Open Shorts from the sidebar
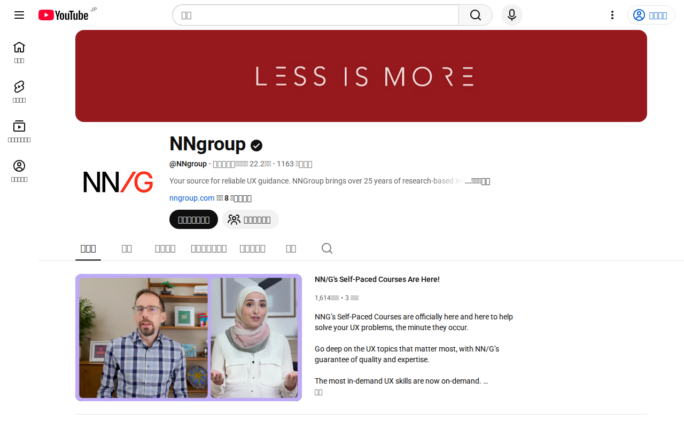This screenshot has height=428, width=684. pyautogui.click(x=19, y=91)
